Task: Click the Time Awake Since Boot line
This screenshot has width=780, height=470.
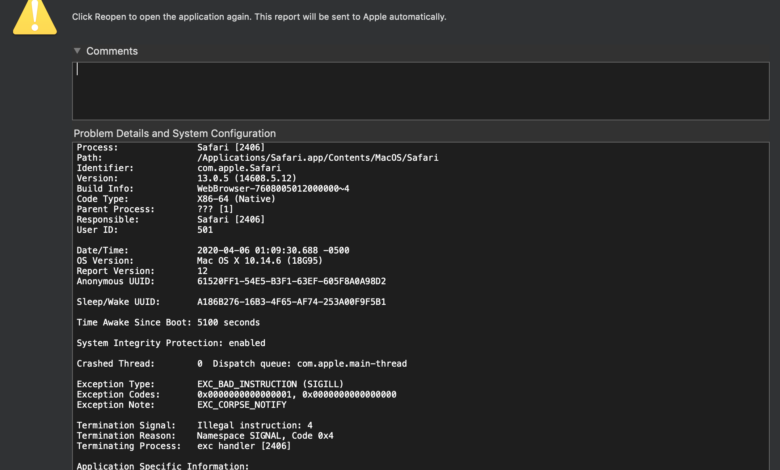Action: point(168,322)
